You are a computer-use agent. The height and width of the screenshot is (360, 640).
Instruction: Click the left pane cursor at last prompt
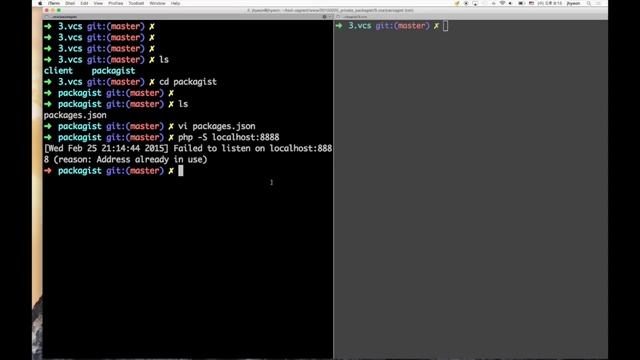(x=181, y=171)
